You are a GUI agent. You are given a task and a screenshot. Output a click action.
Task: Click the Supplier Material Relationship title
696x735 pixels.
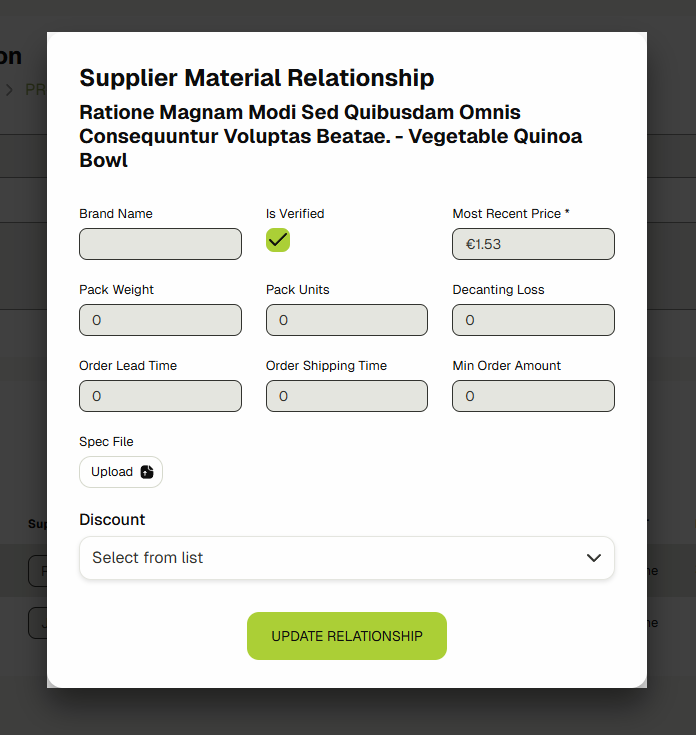[257, 78]
